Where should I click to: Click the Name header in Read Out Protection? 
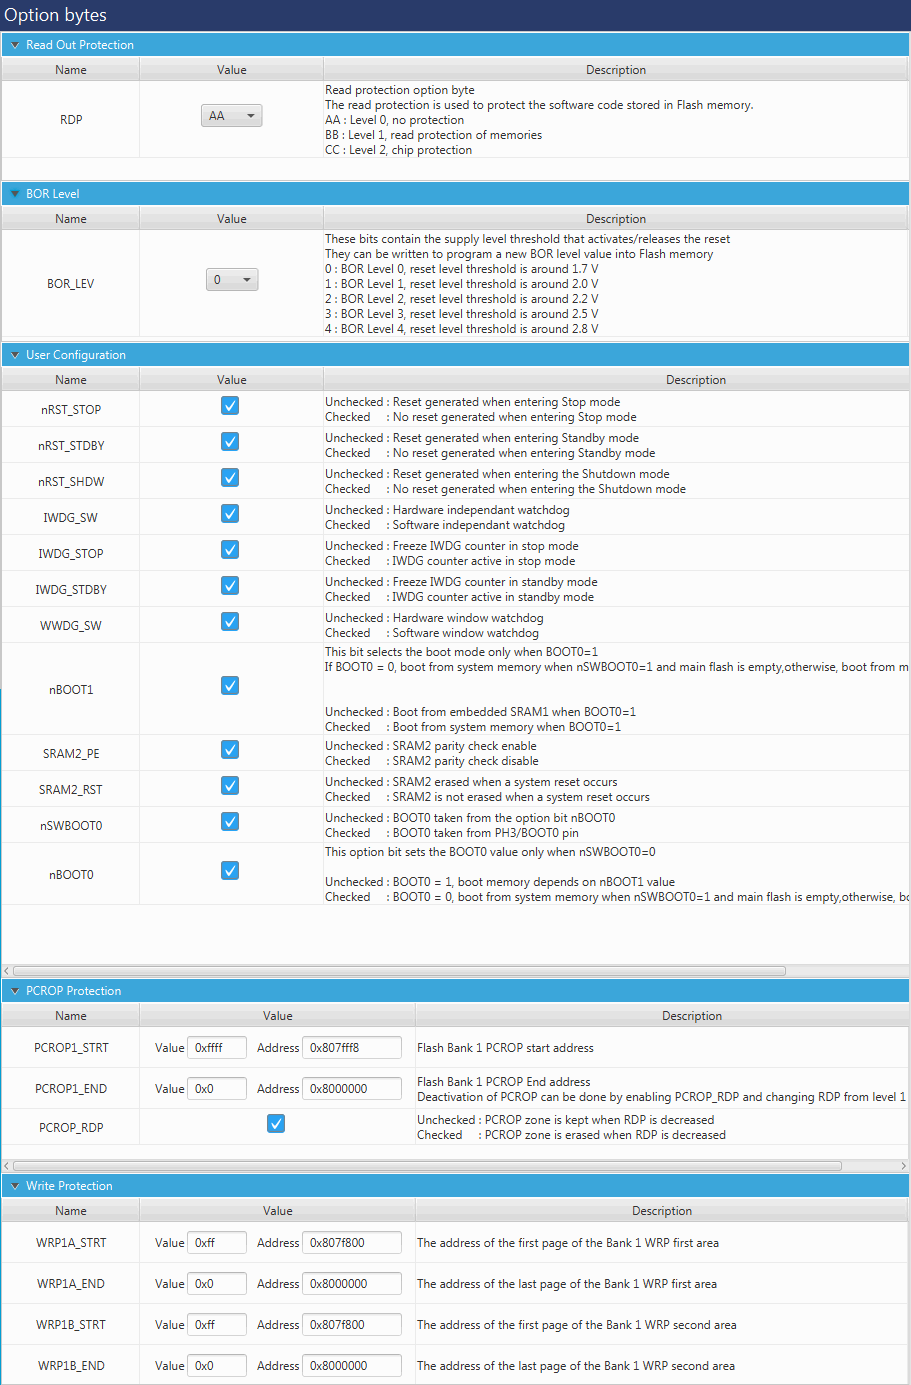tap(71, 70)
